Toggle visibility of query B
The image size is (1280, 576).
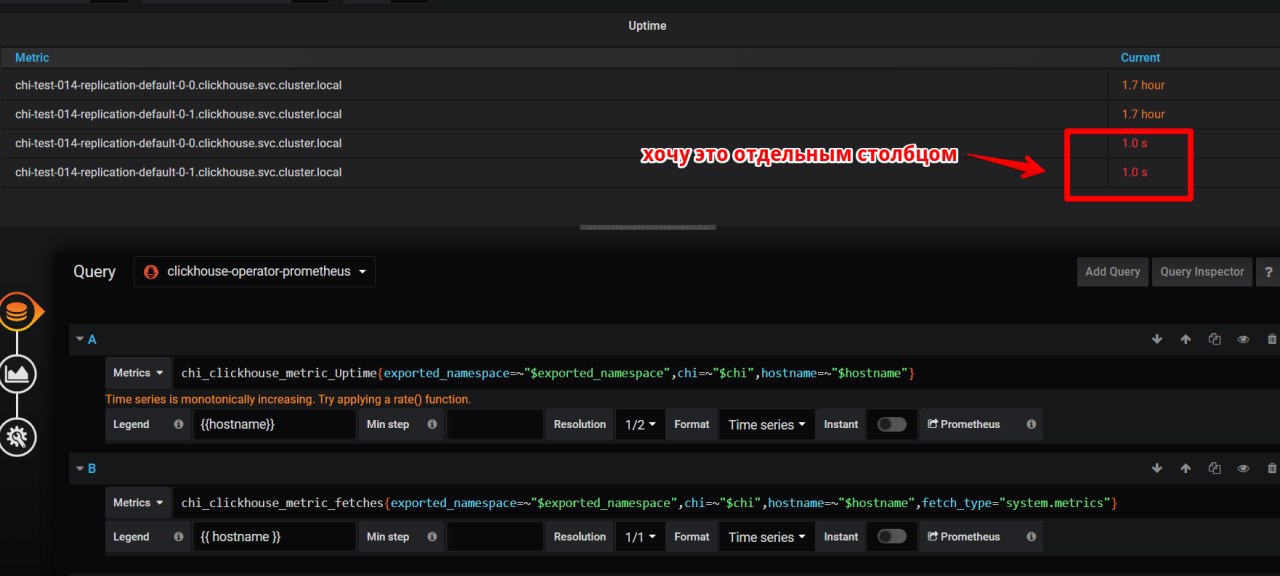[x=1243, y=468]
